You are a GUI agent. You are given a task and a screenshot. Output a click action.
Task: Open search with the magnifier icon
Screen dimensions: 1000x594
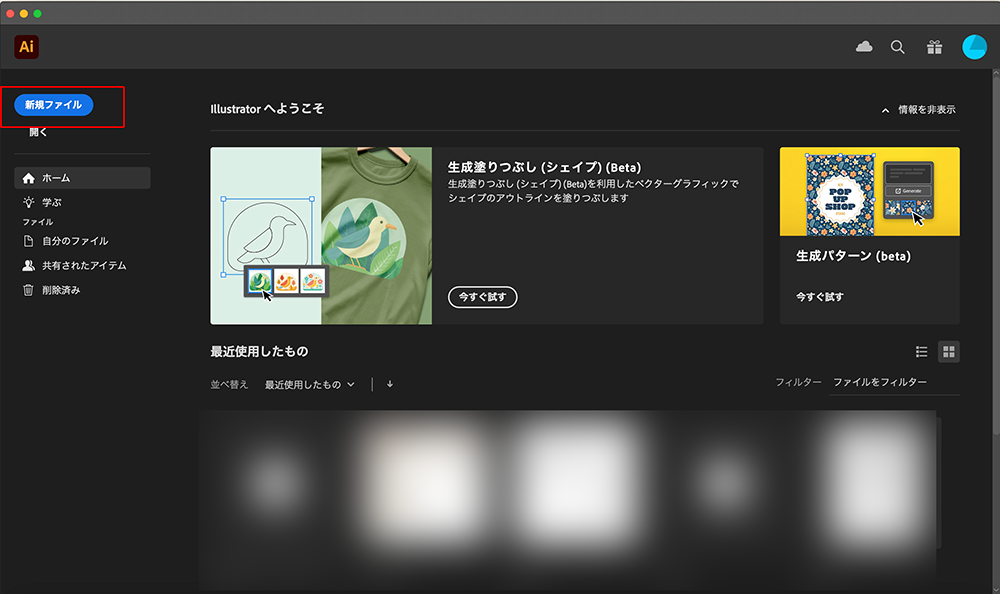[x=897, y=47]
